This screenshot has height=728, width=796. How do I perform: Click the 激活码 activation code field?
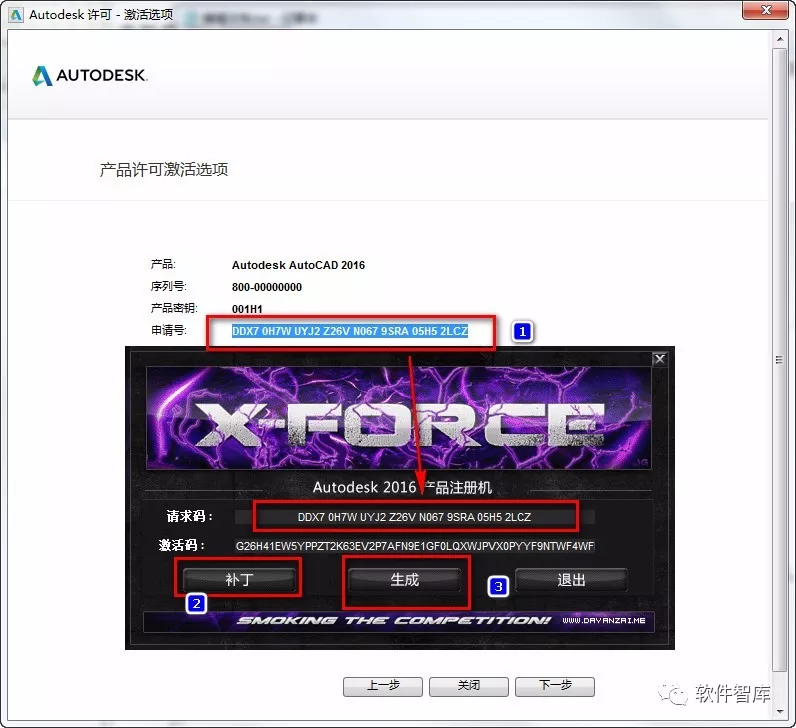414,546
